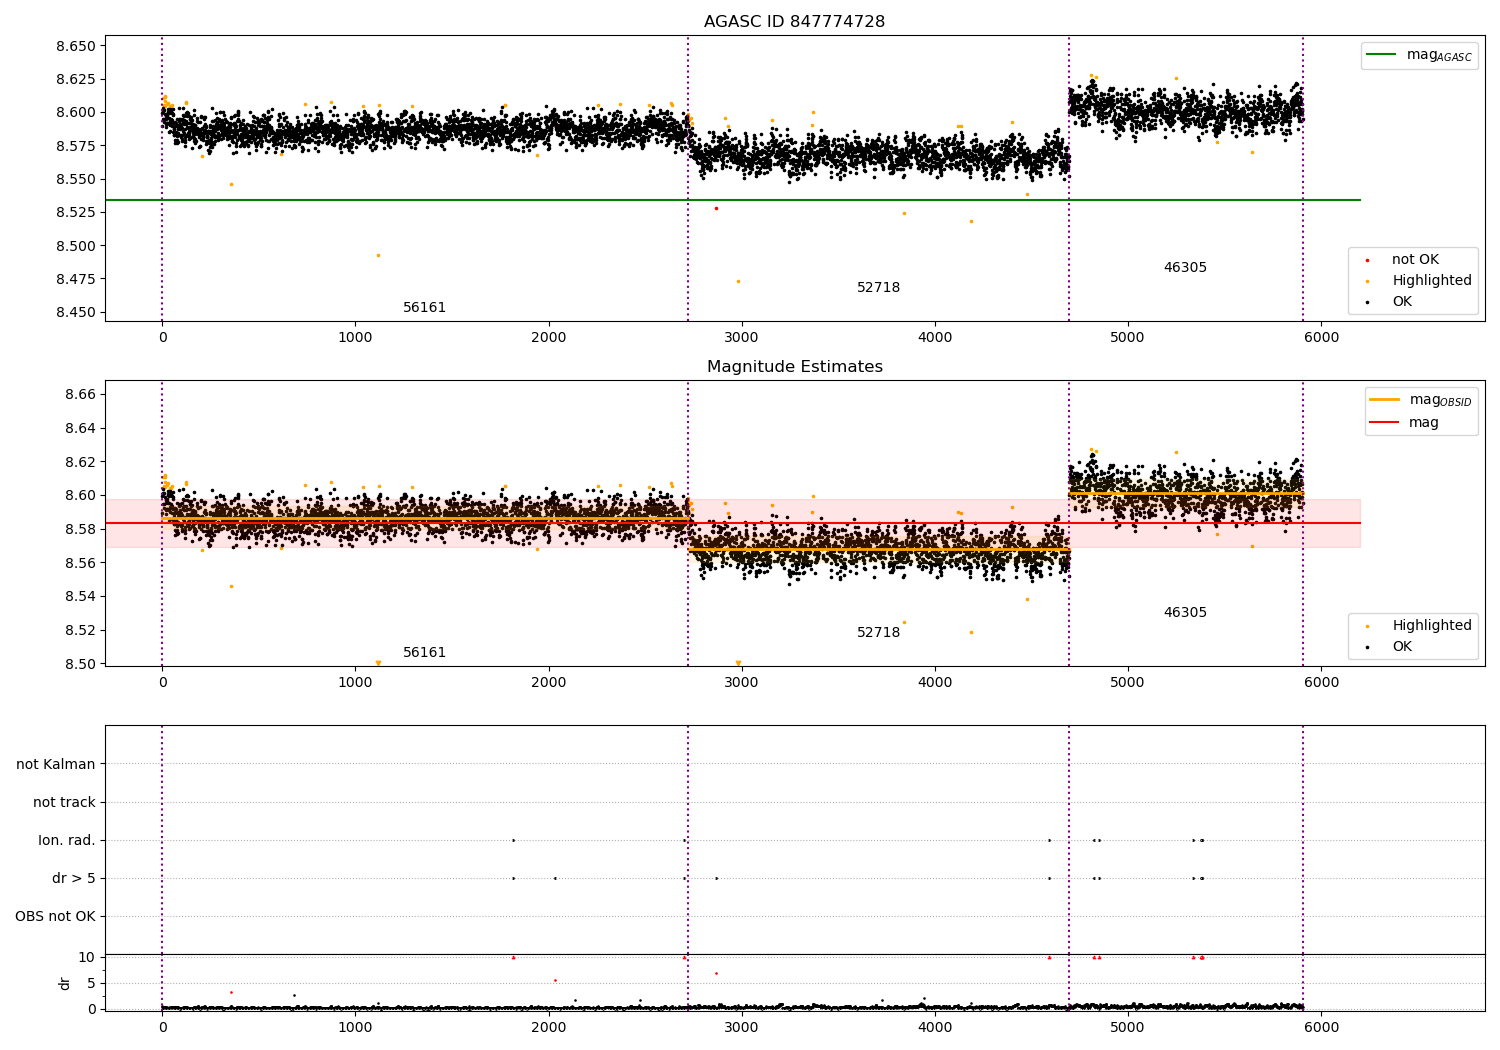Viewport: 1500px width, 1050px height.
Task: Click the 8.650 y-axis tick label
Action: pos(76,46)
